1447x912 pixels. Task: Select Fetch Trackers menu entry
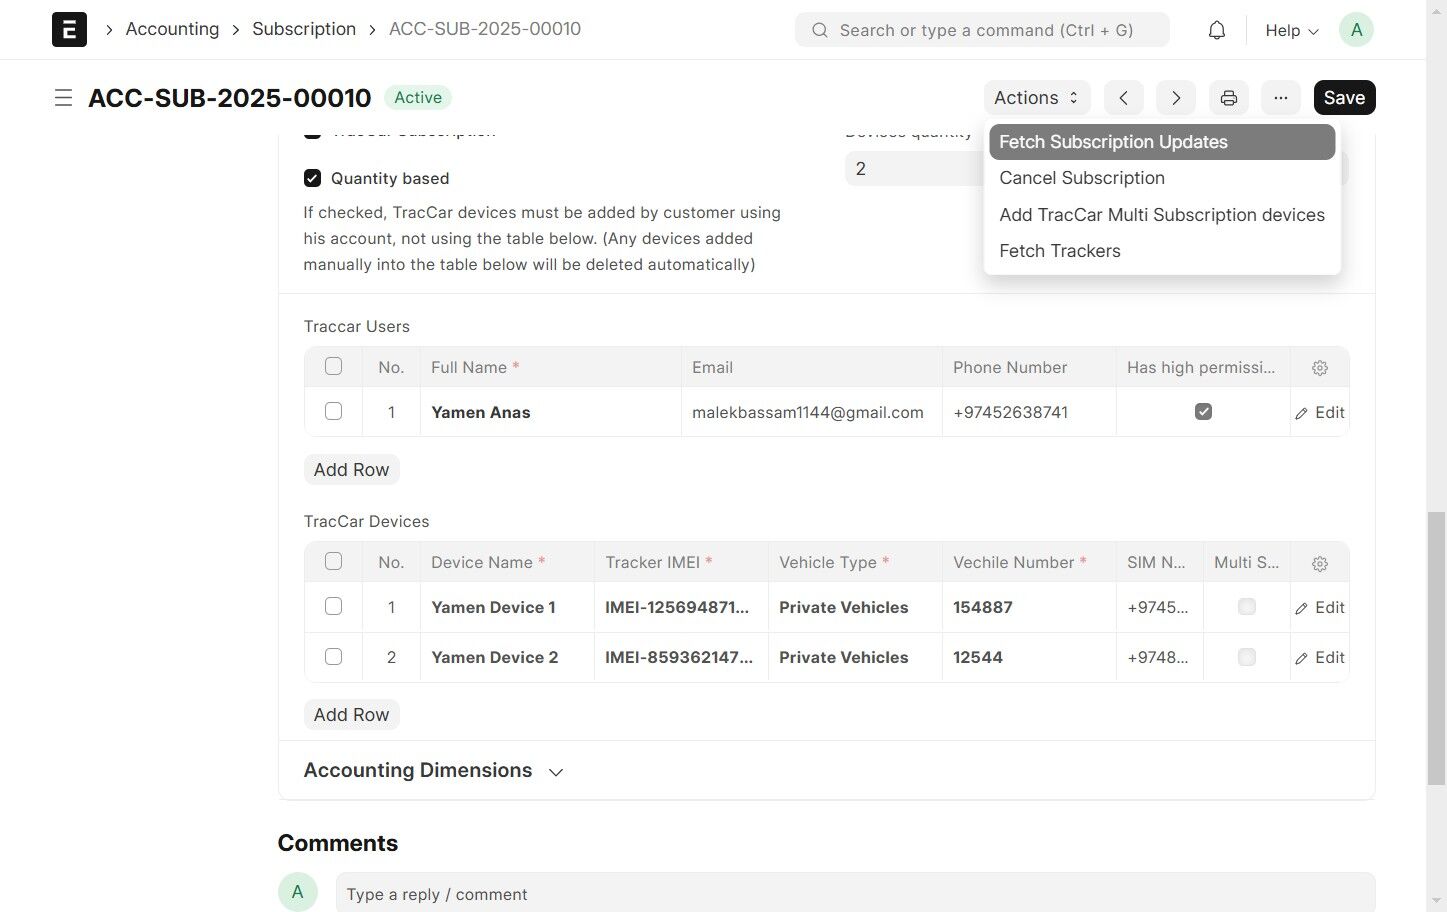pyautogui.click(x=1060, y=251)
